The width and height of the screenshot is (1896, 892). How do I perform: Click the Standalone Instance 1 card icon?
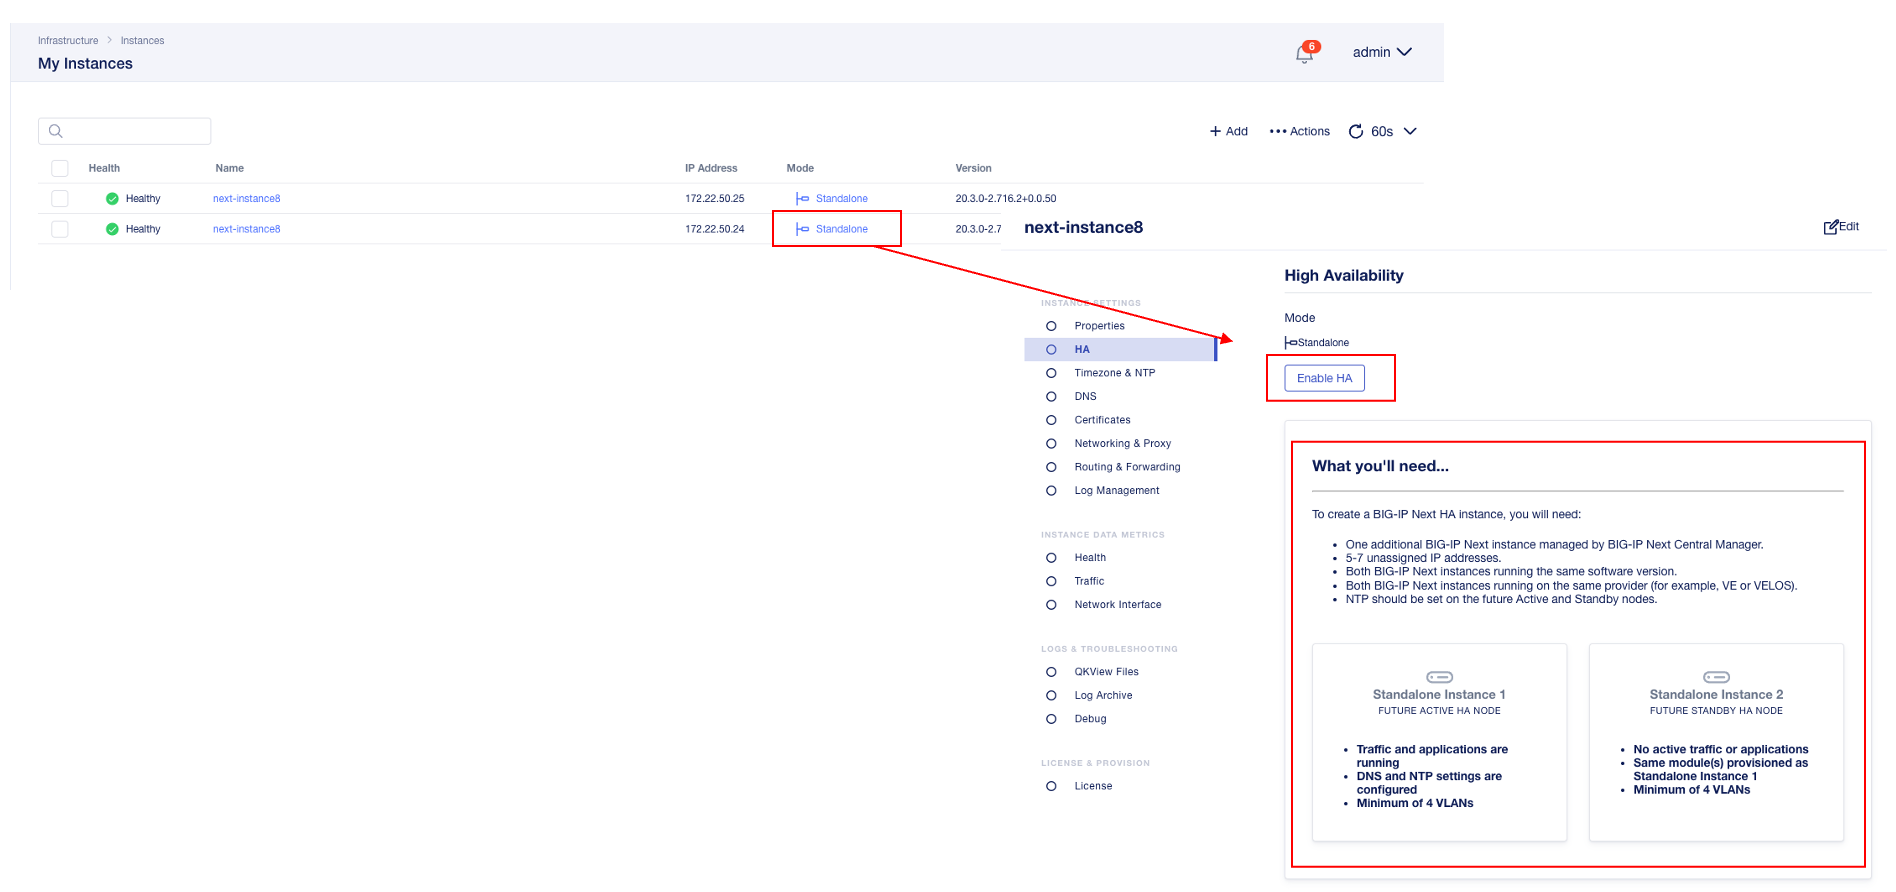click(1439, 677)
